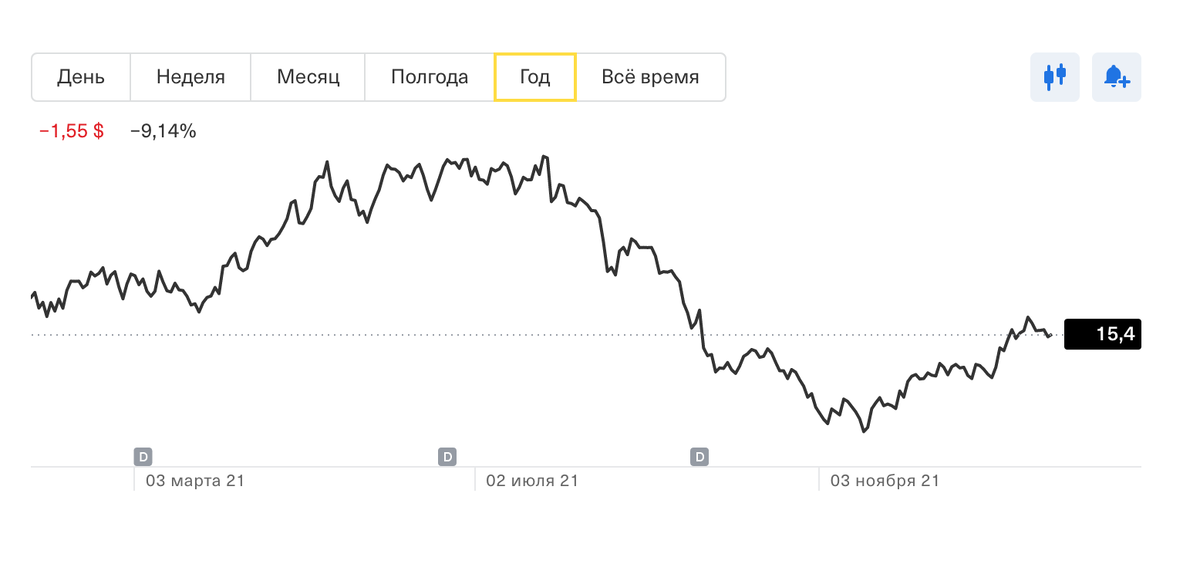Click the 03 ноября 21 axis date
Viewport: 1200px width, 571px height.
[884, 481]
